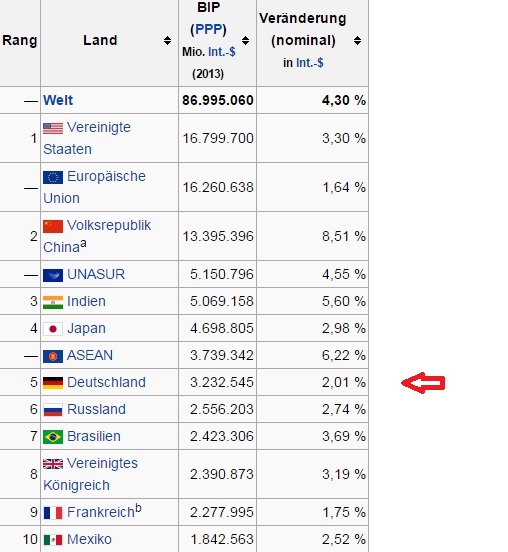Select the value 4.698.805

222,328
